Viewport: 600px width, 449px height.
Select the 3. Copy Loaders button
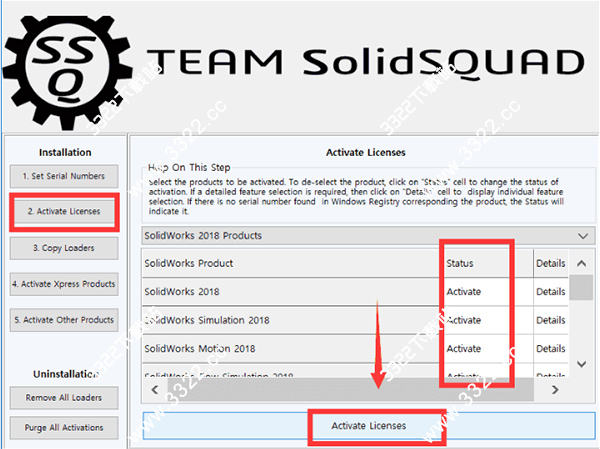click(x=64, y=248)
